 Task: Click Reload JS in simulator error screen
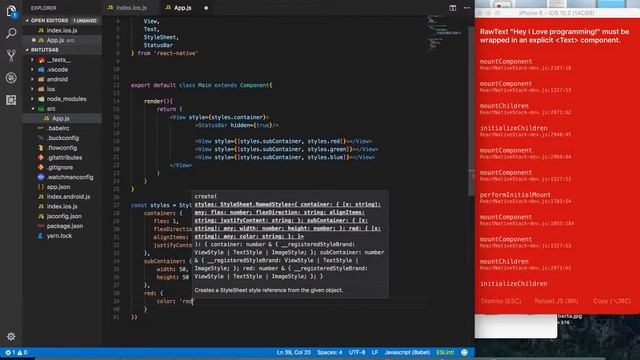tap(556, 301)
